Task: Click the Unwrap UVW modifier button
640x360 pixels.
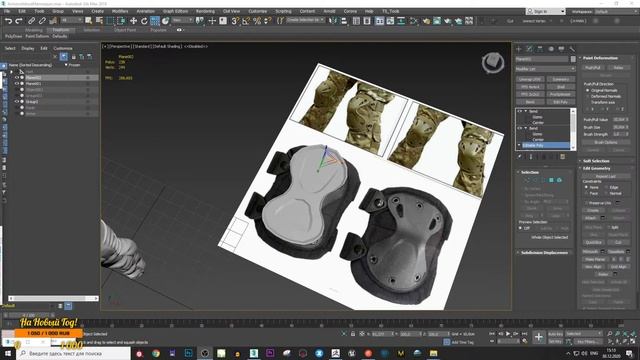Action: pyautogui.click(x=530, y=79)
